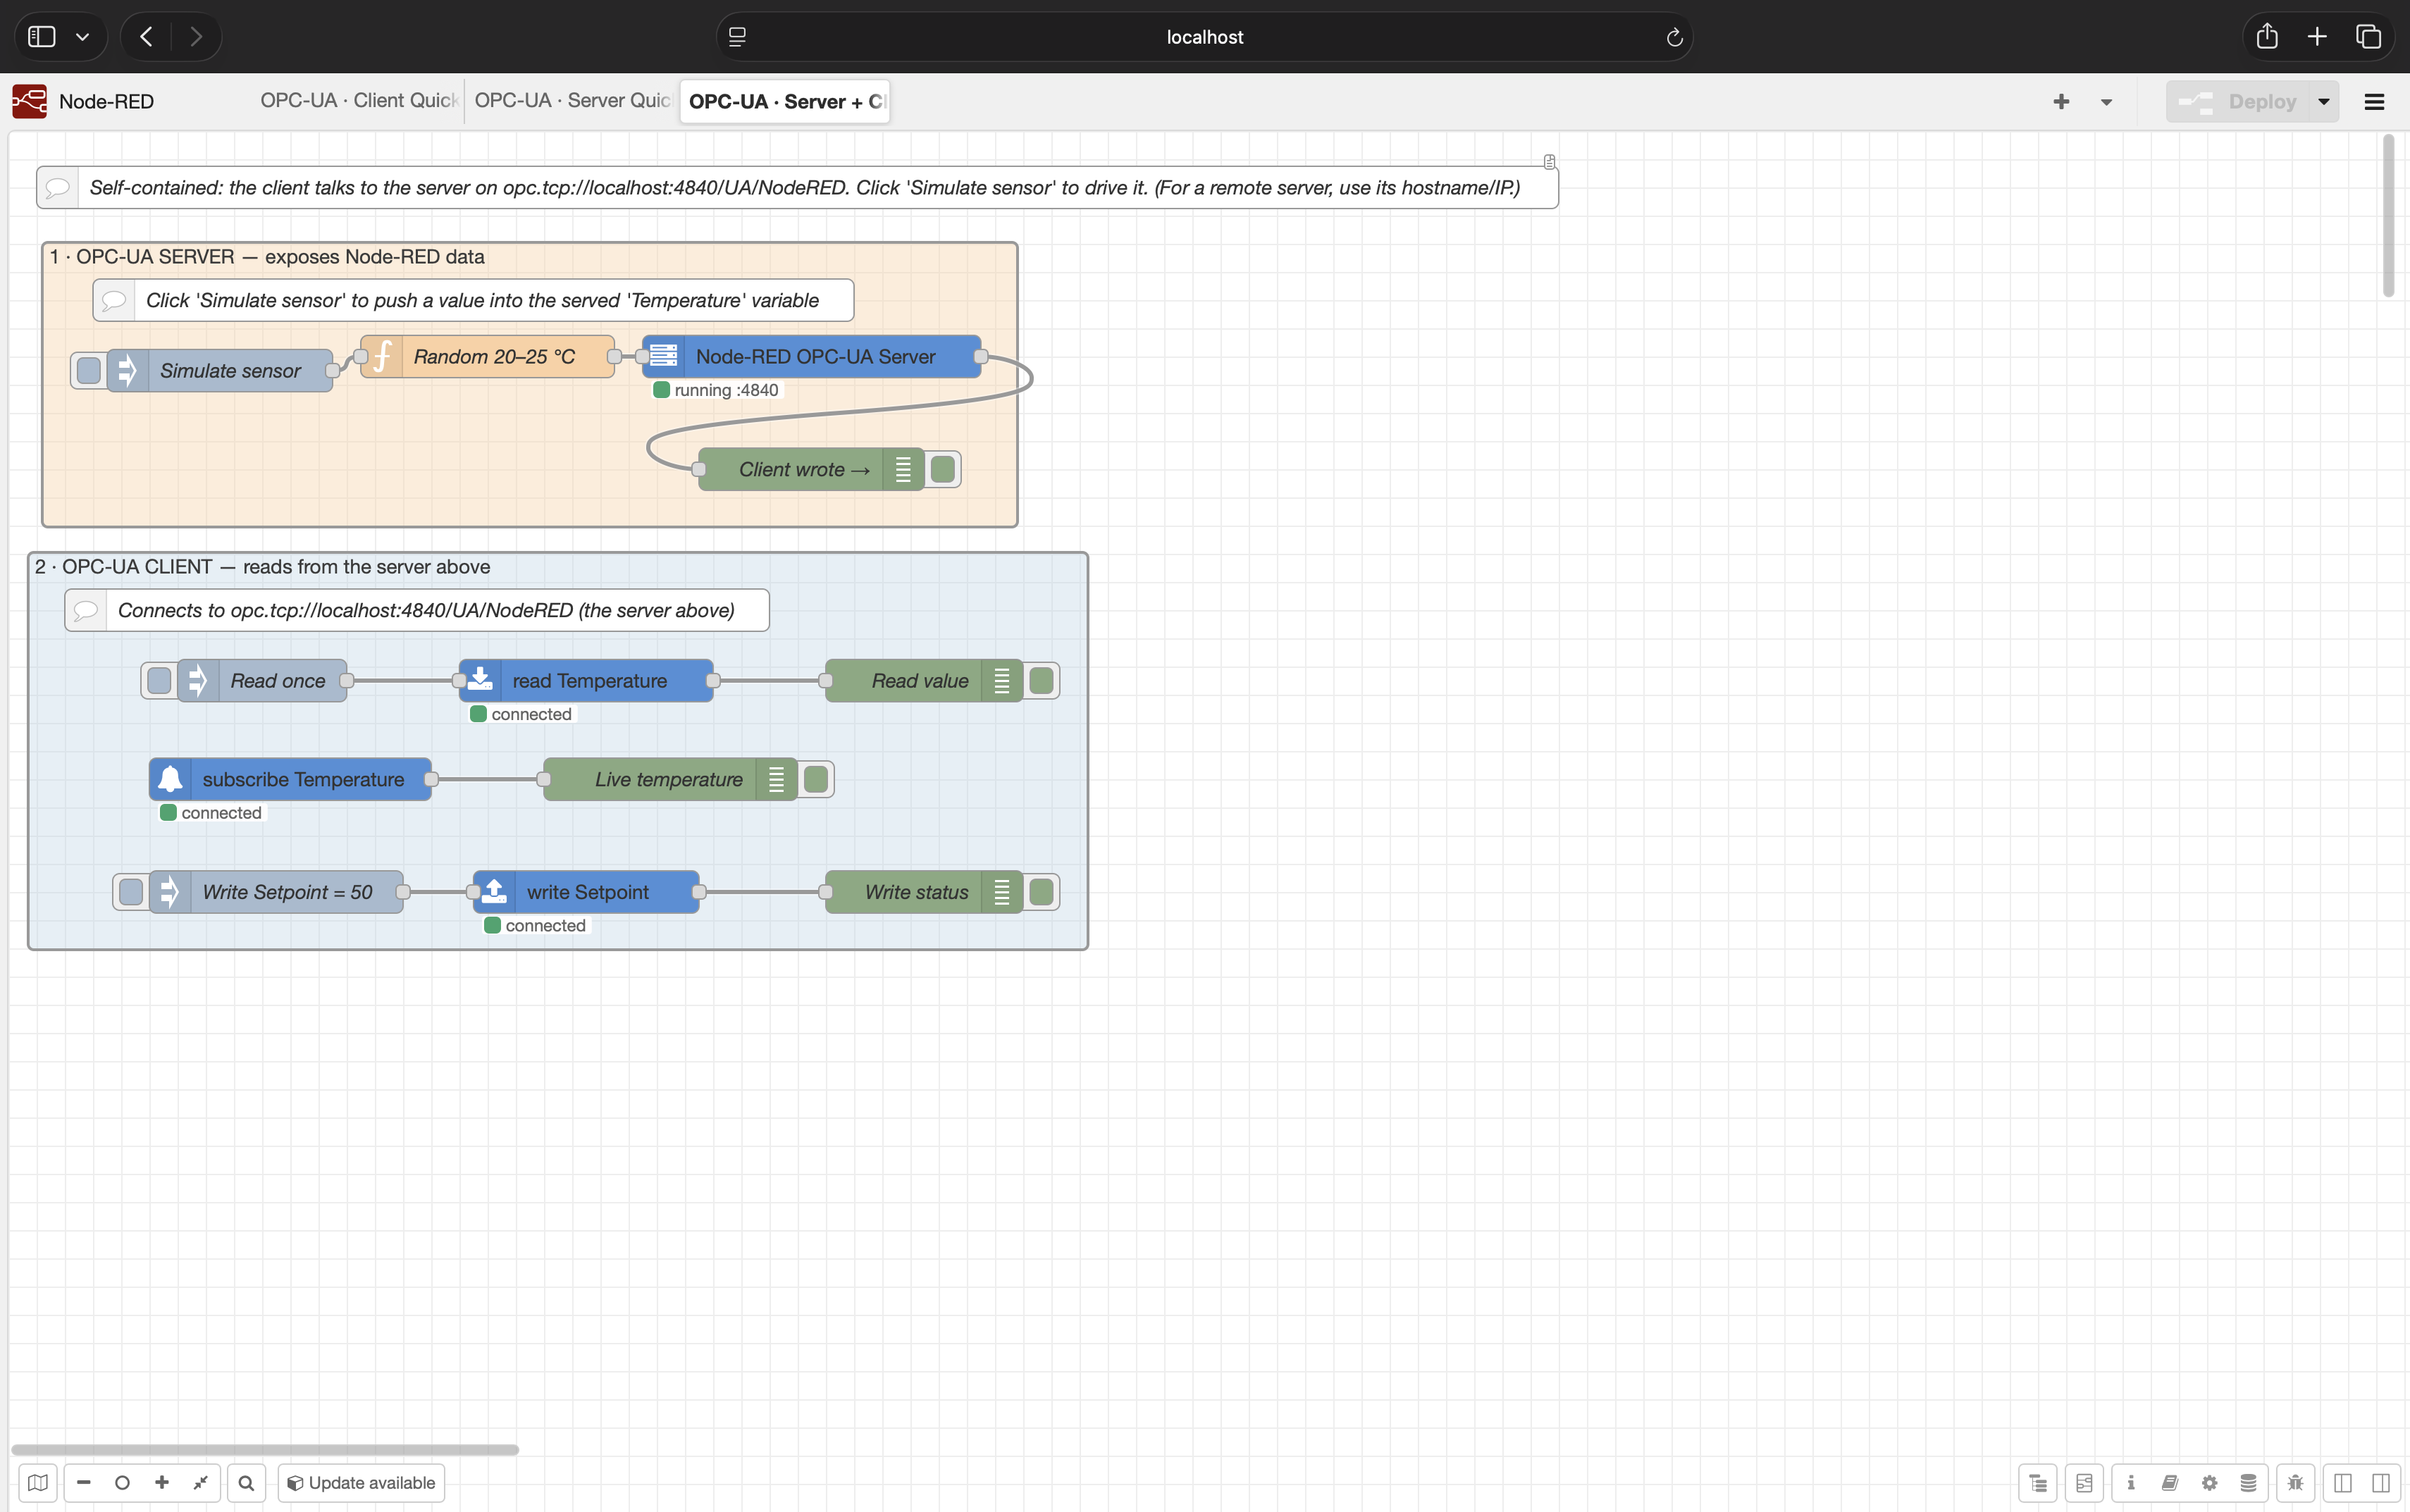Select the subscribe Temperature node
Screen dimensions: 2410x1512
point(290,779)
